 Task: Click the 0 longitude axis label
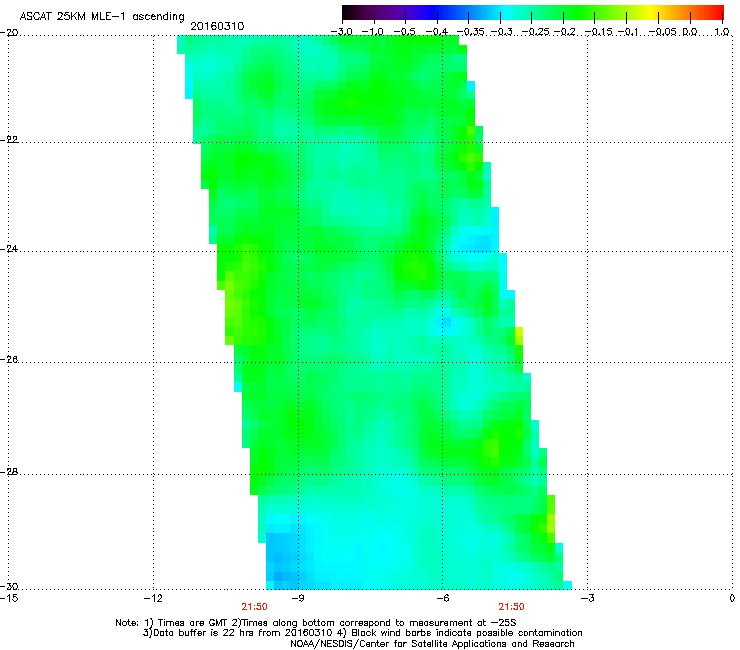(x=732, y=598)
